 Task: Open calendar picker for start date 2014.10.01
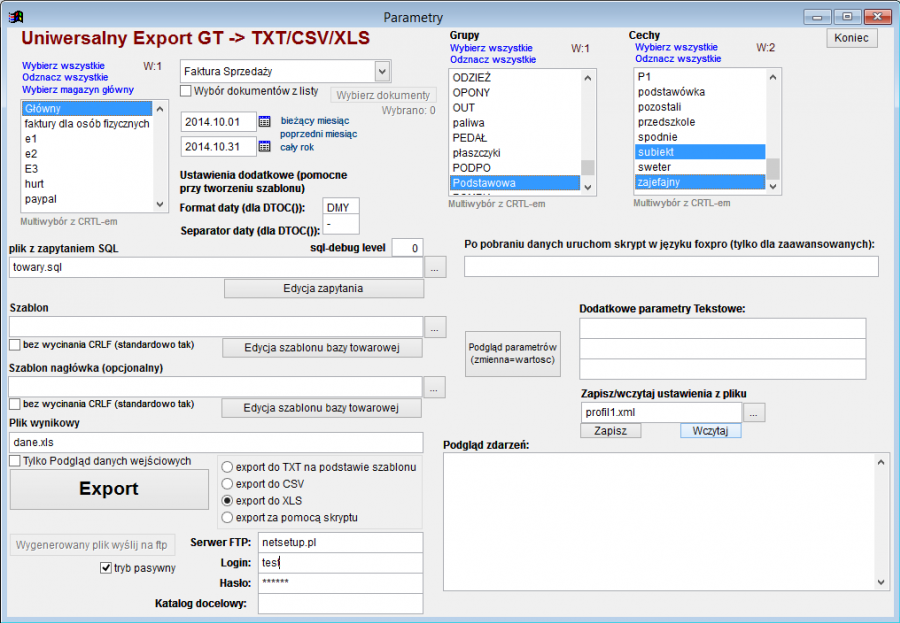[x=264, y=121]
